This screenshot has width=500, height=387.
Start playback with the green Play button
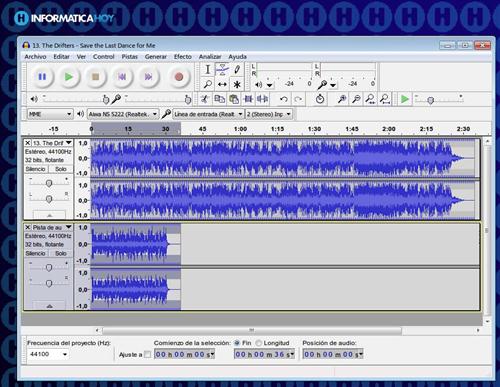pyautogui.click(x=69, y=77)
